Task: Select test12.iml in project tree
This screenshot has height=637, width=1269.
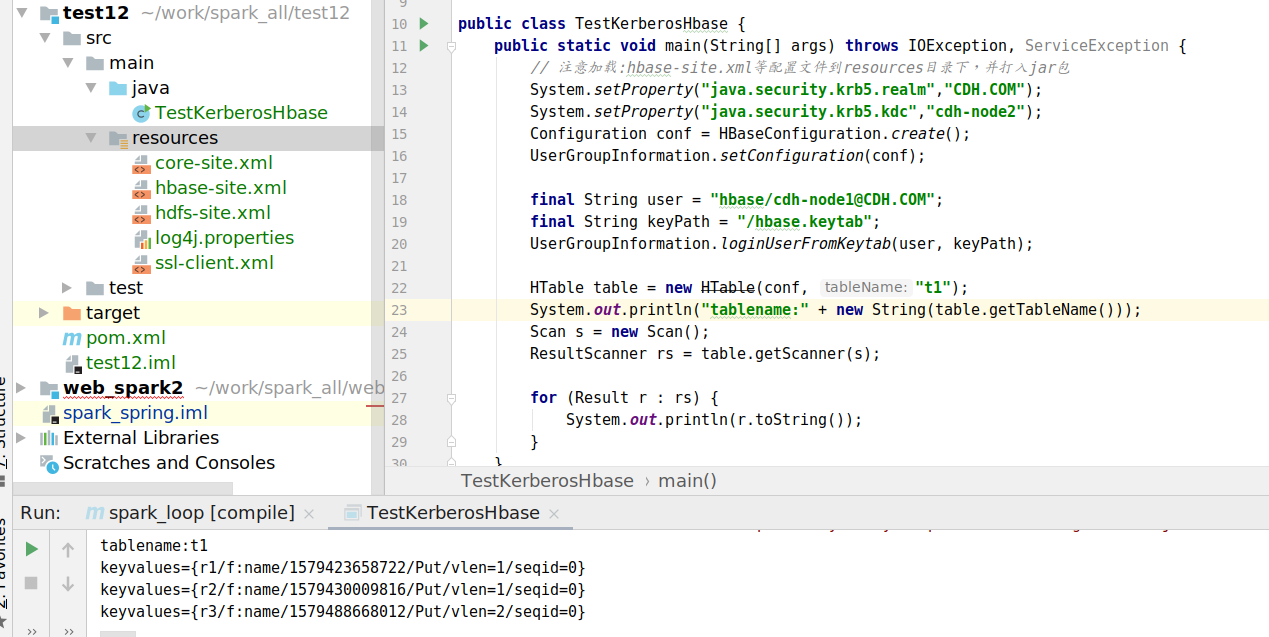Action: [x=131, y=363]
